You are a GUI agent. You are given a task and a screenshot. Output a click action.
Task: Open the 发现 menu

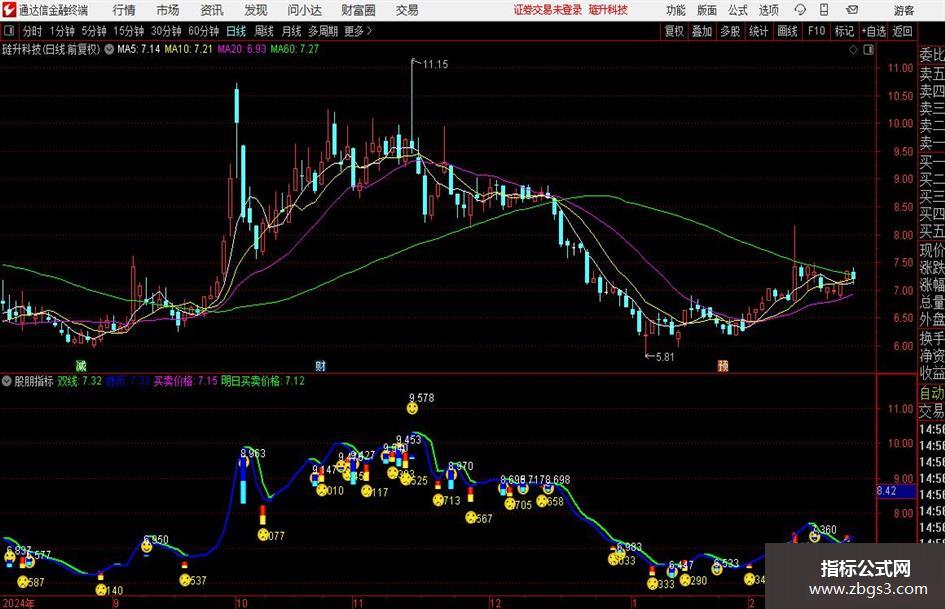256,10
